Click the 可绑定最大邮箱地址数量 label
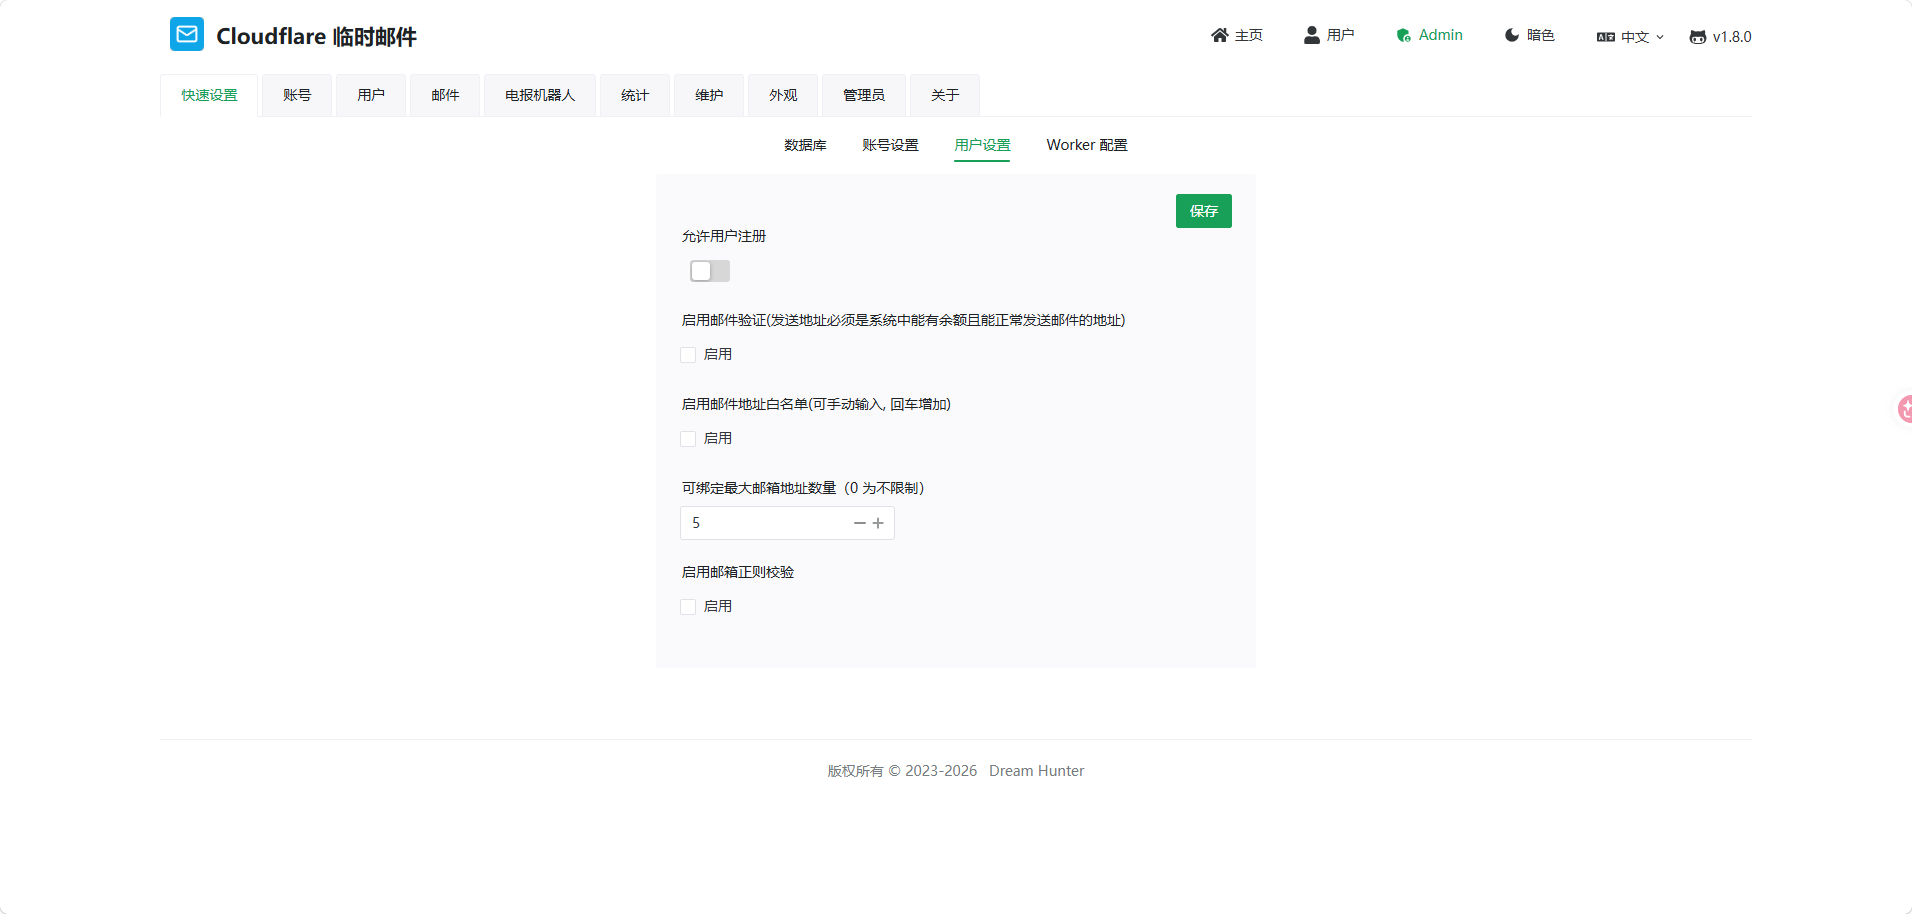The height and width of the screenshot is (914, 1912). 803,488
